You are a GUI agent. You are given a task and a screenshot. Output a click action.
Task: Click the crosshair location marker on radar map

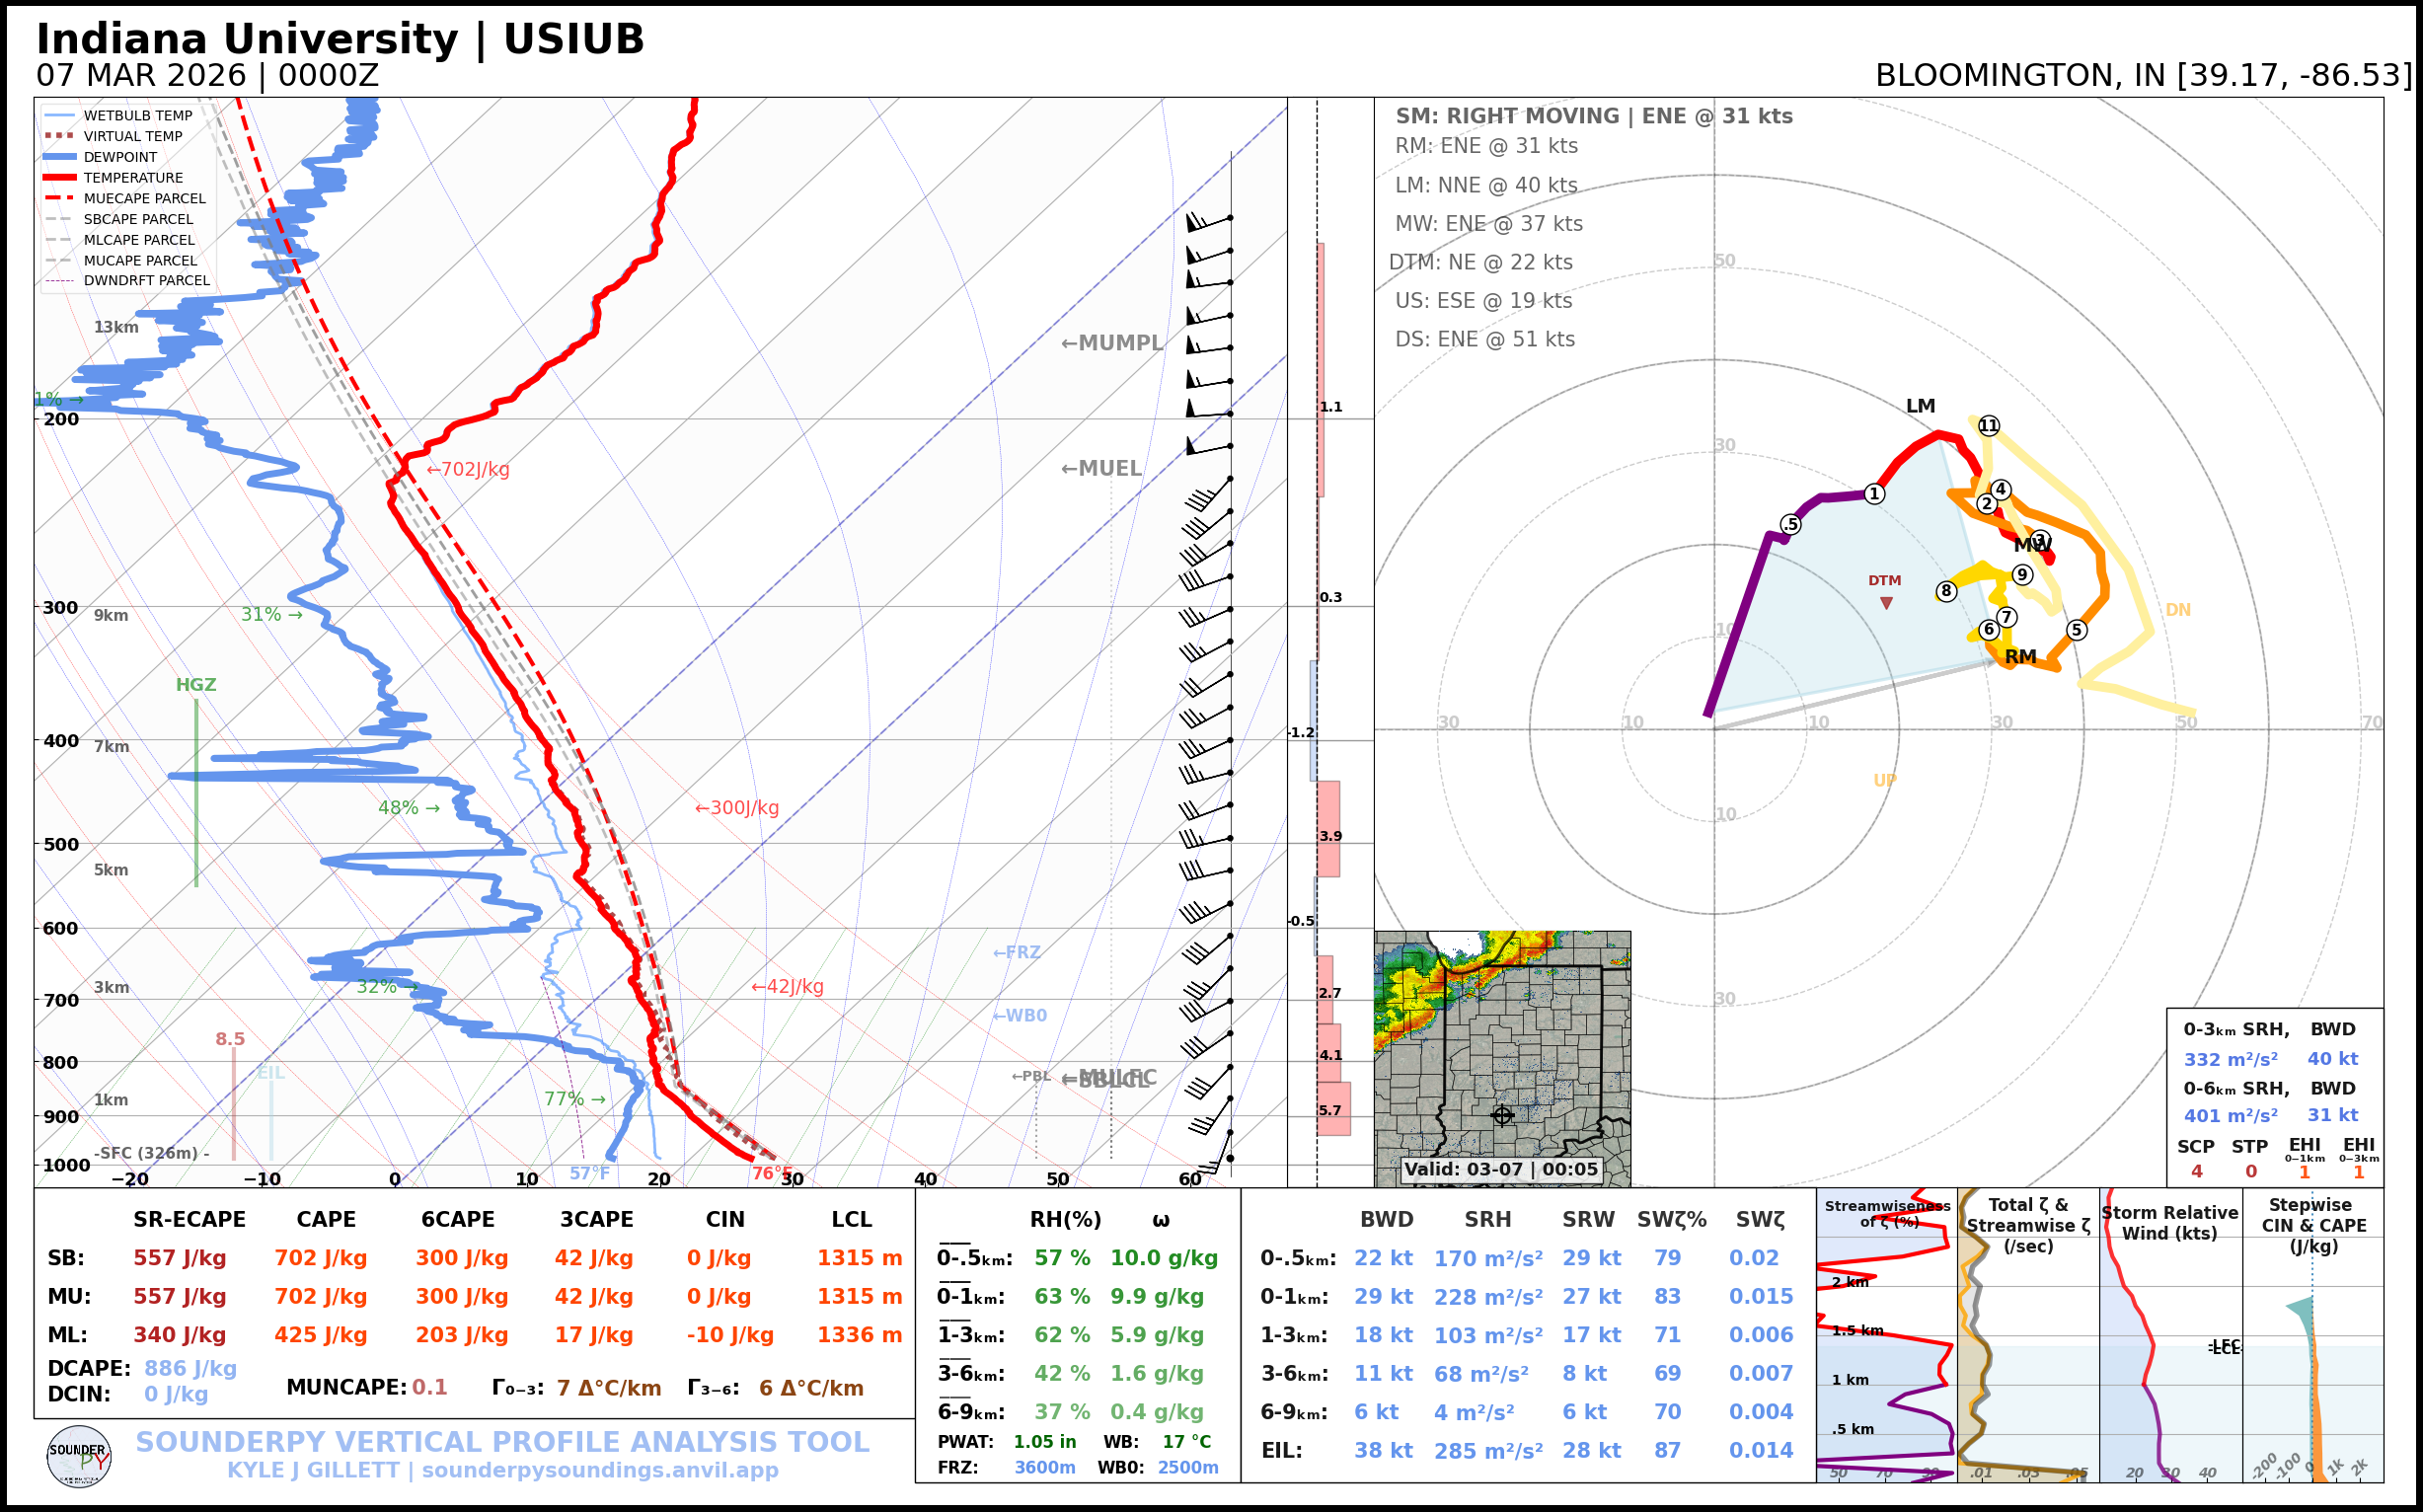(1502, 1115)
